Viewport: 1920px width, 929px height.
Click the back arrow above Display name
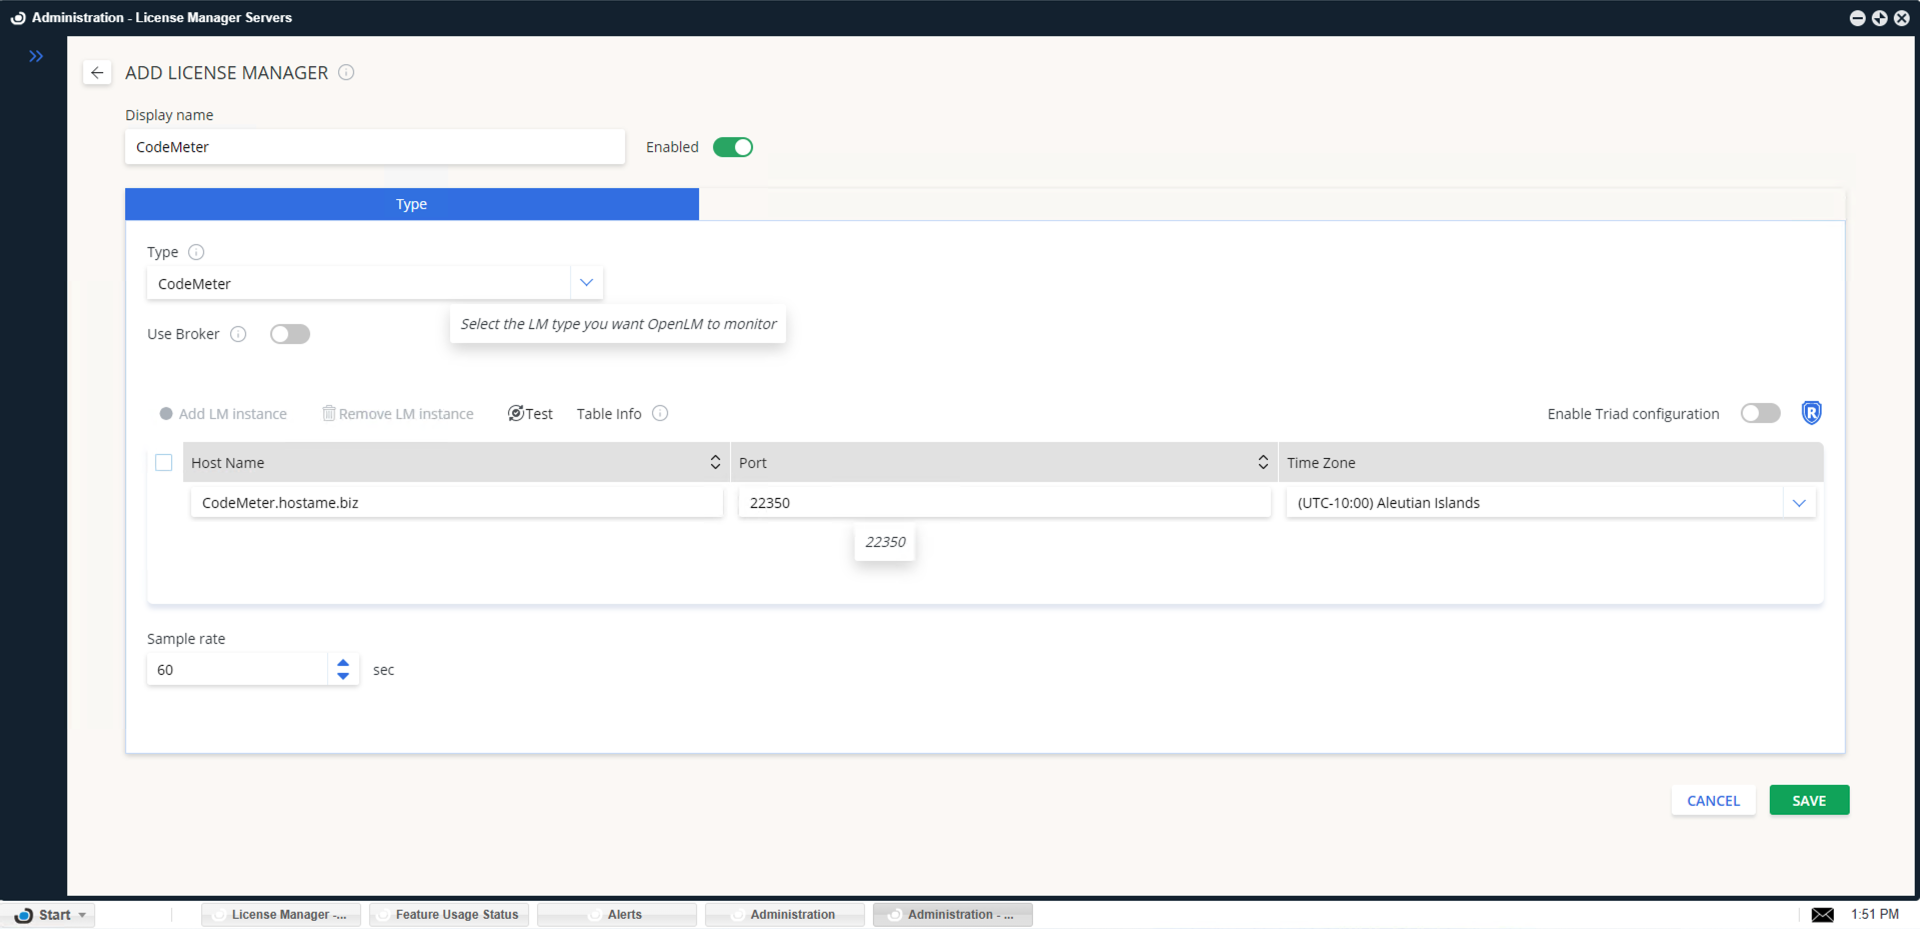click(97, 72)
